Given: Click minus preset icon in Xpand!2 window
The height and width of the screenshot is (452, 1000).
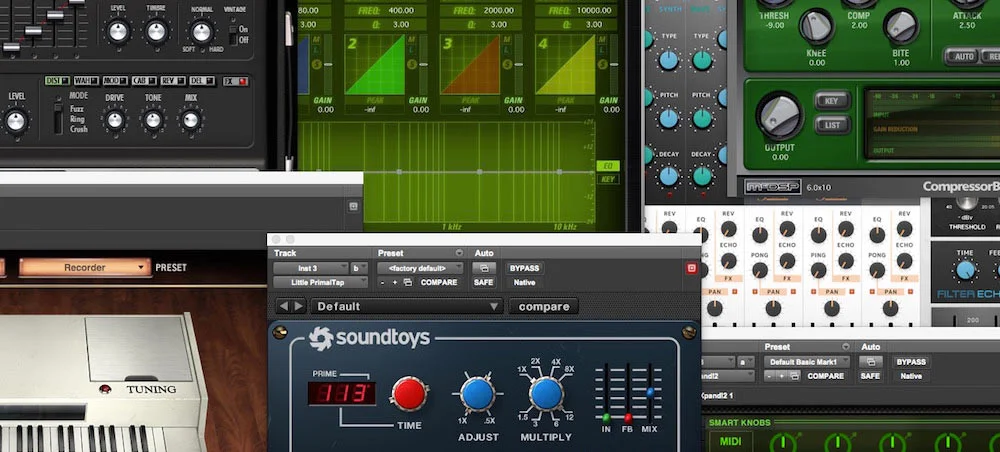Looking at the screenshot, I should 770,376.
